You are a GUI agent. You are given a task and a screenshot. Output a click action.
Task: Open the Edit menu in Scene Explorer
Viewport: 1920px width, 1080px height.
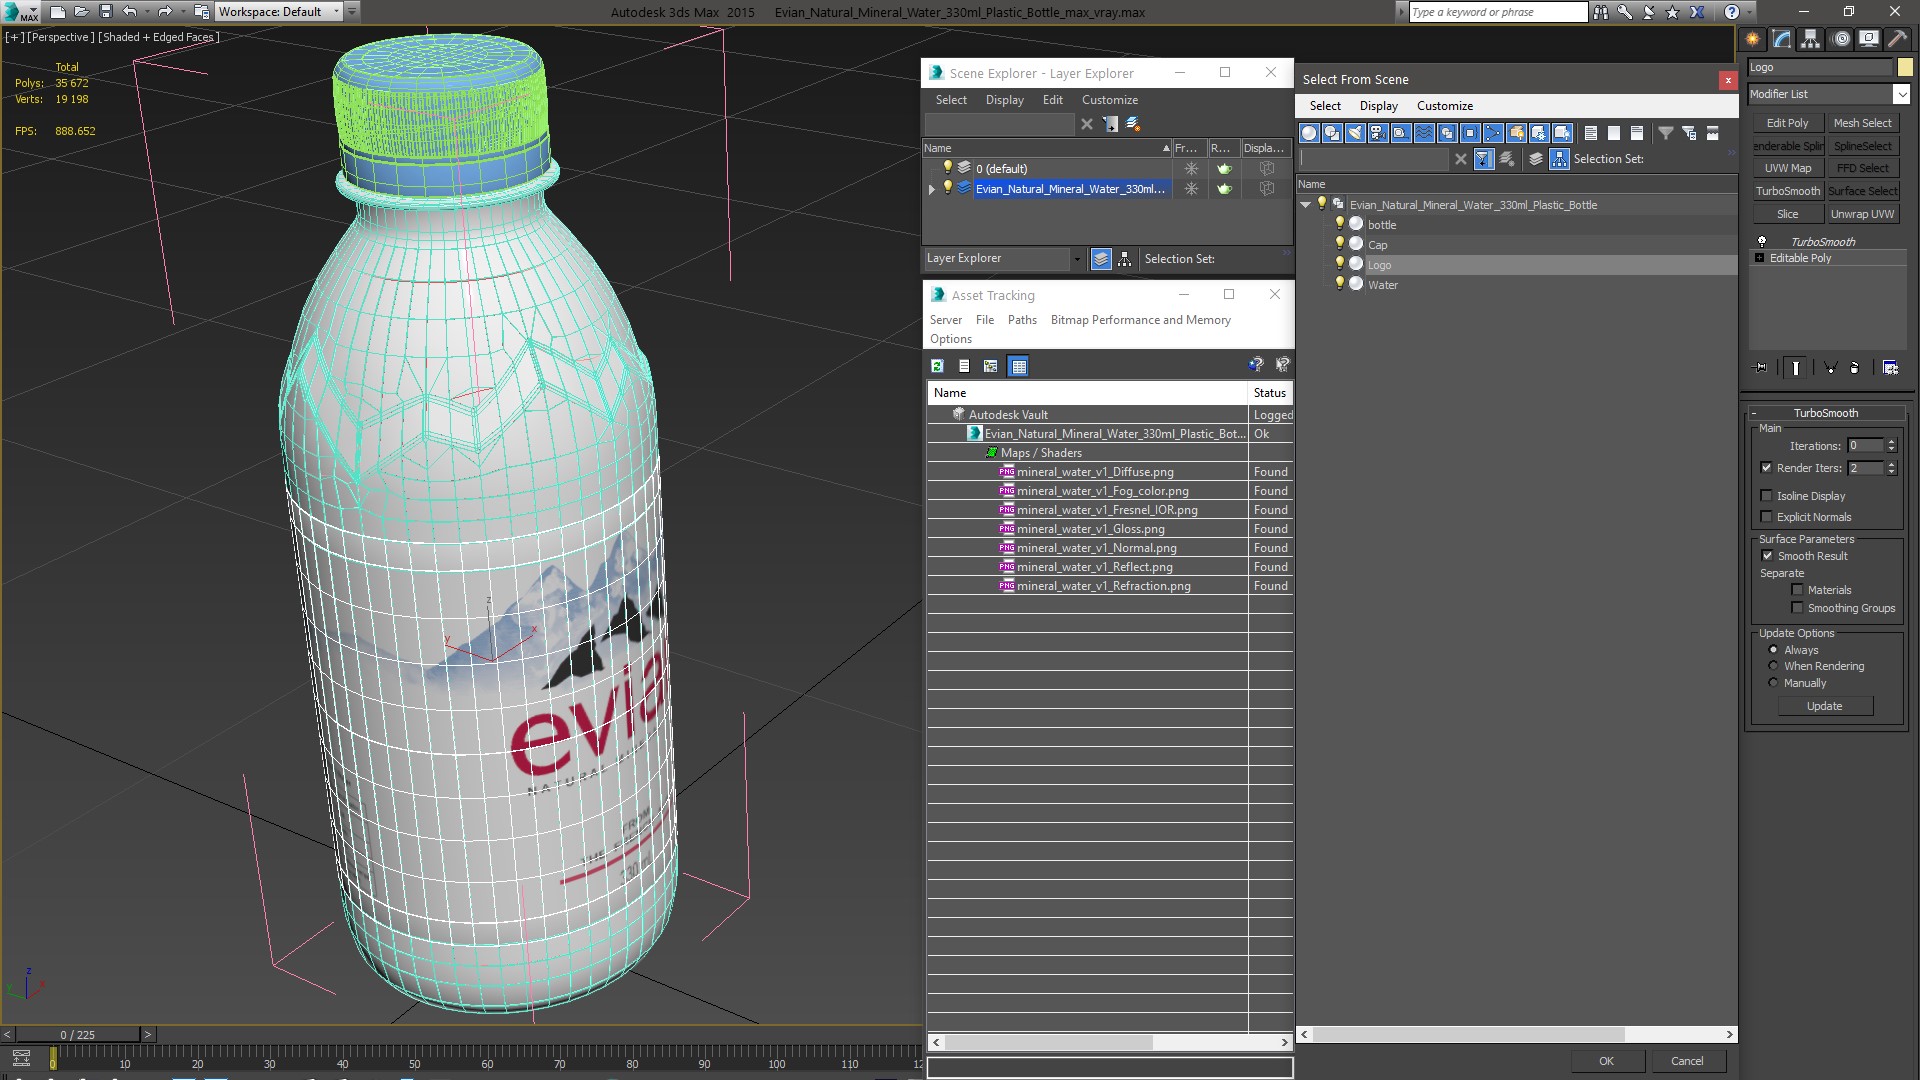(x=1052, y=100)
